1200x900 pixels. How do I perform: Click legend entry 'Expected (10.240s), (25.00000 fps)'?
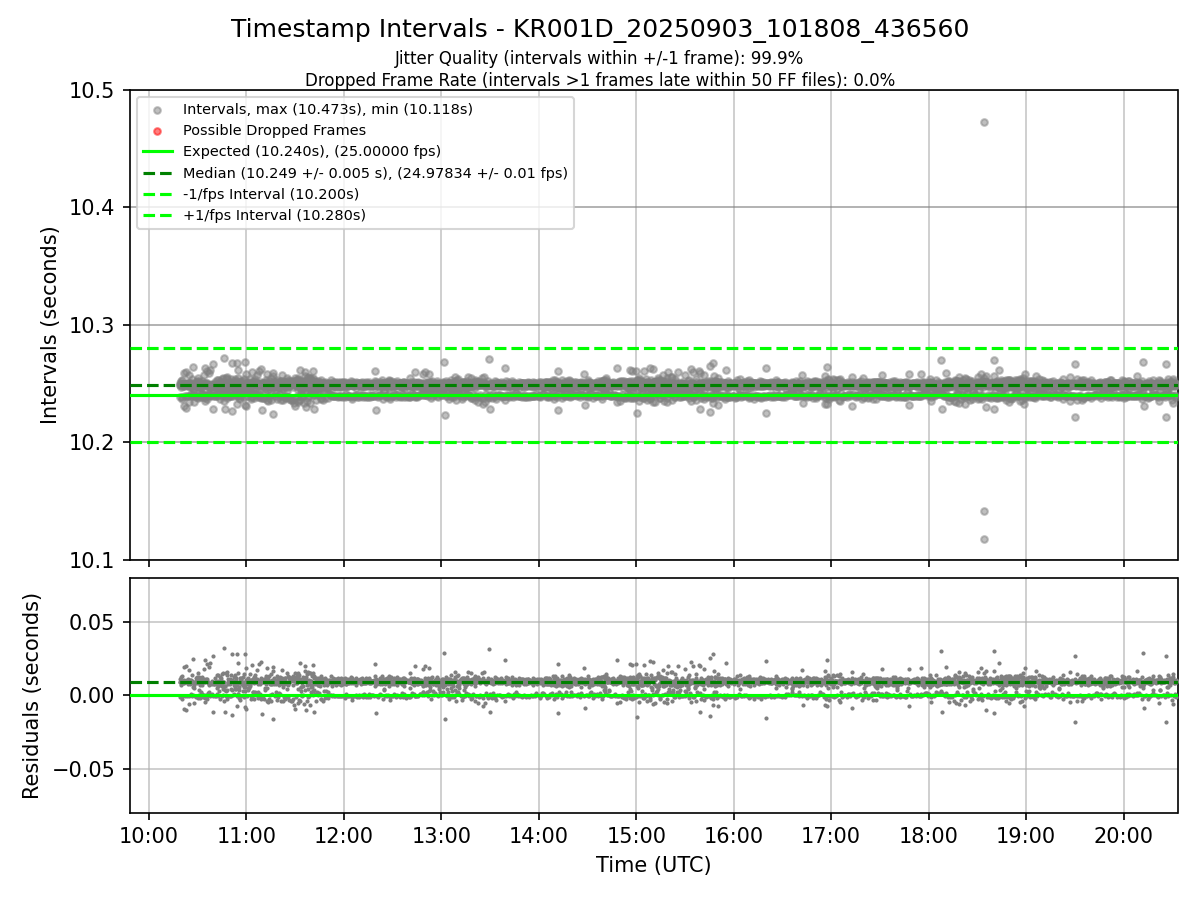312,151
